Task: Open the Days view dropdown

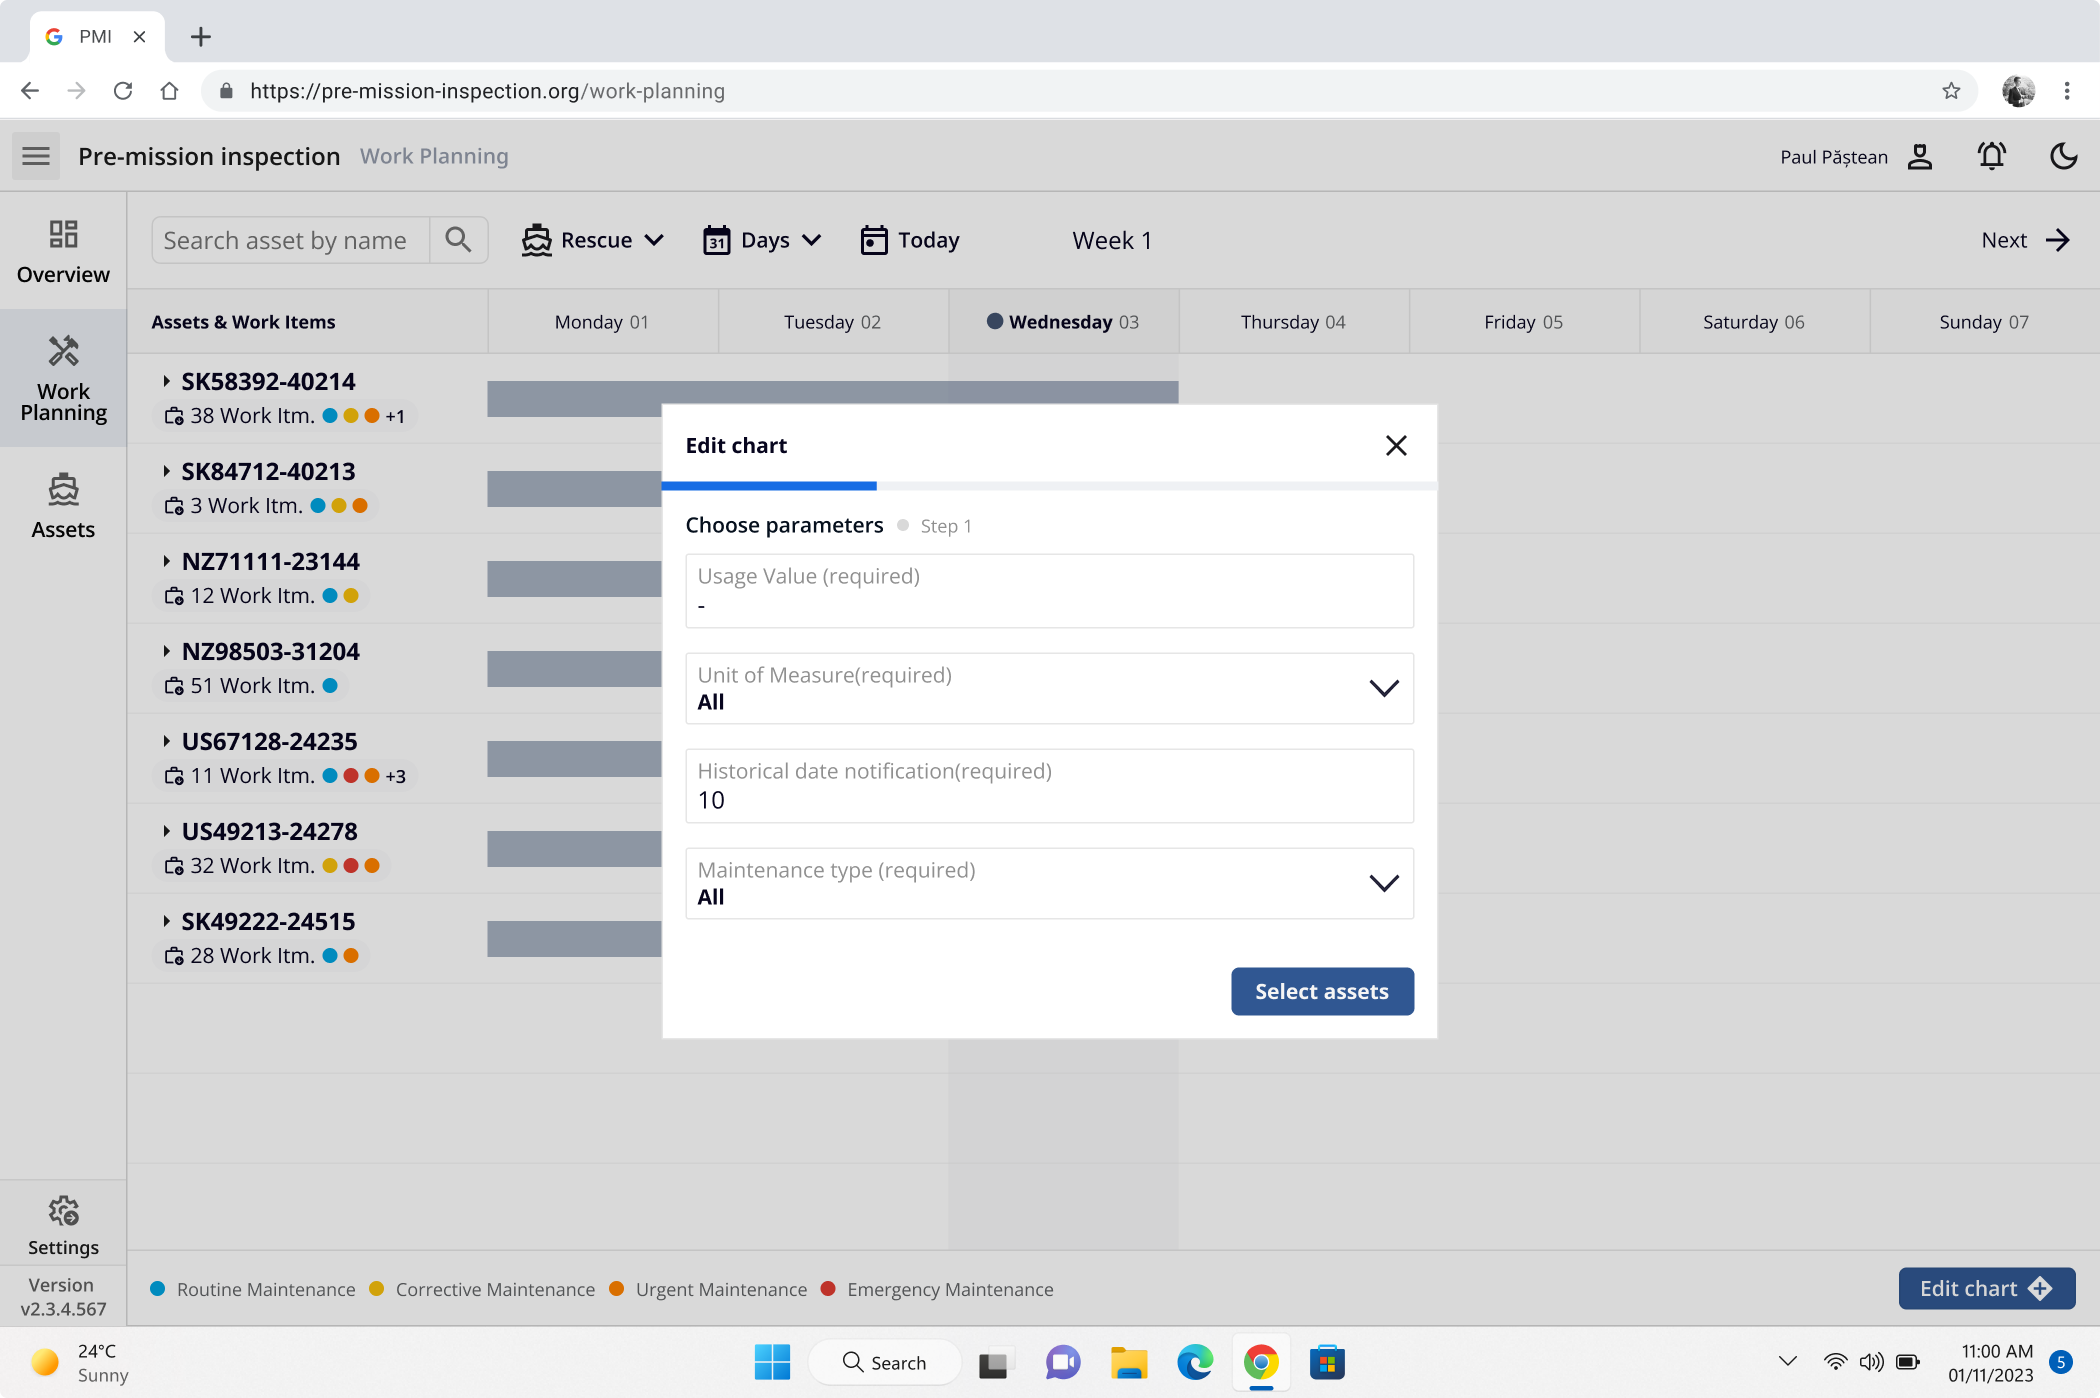Action: pos(762,240)
